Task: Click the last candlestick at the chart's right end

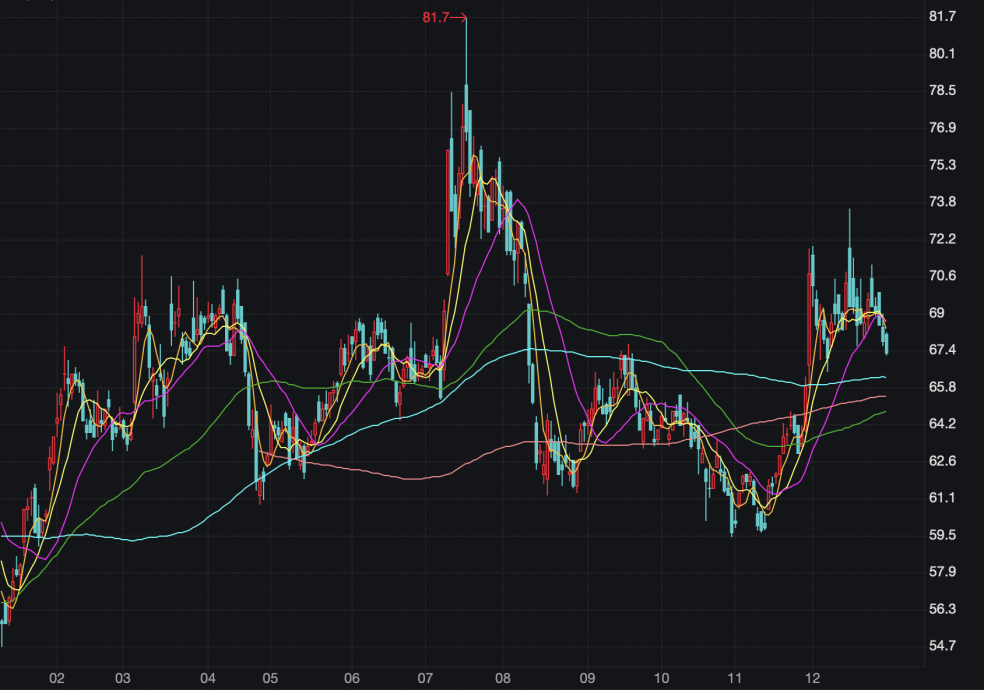Action: click(x=887, y=345)
